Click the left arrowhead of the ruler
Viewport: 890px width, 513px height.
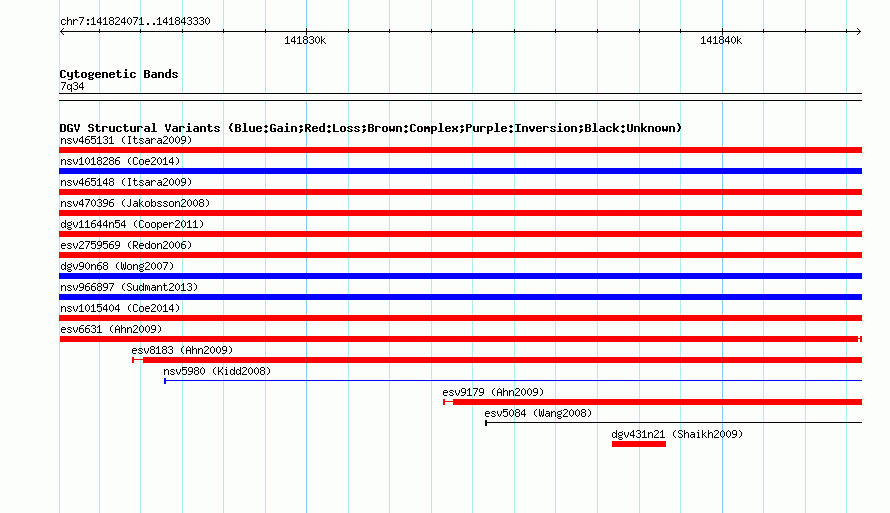click(62, 32)
